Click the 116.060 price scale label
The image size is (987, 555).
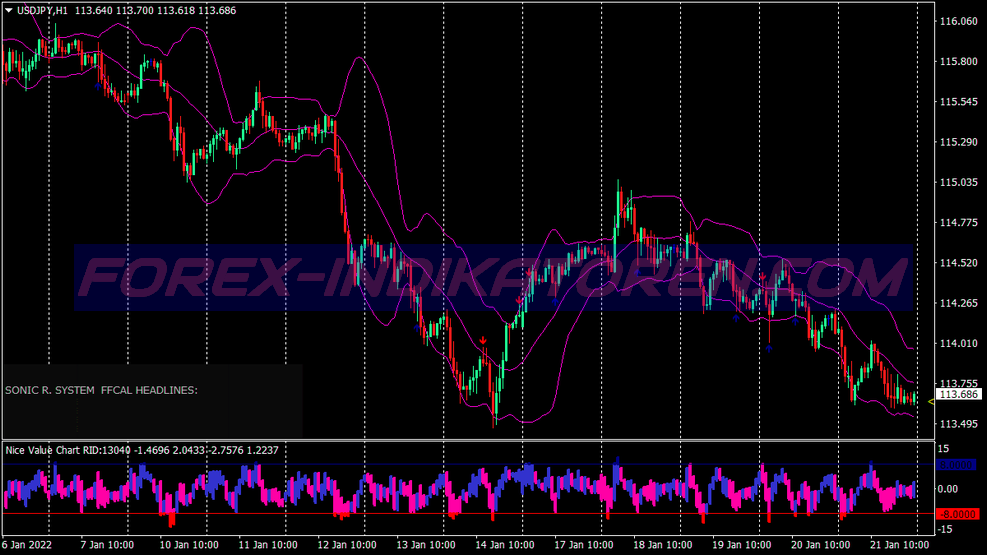pos(957,21)
